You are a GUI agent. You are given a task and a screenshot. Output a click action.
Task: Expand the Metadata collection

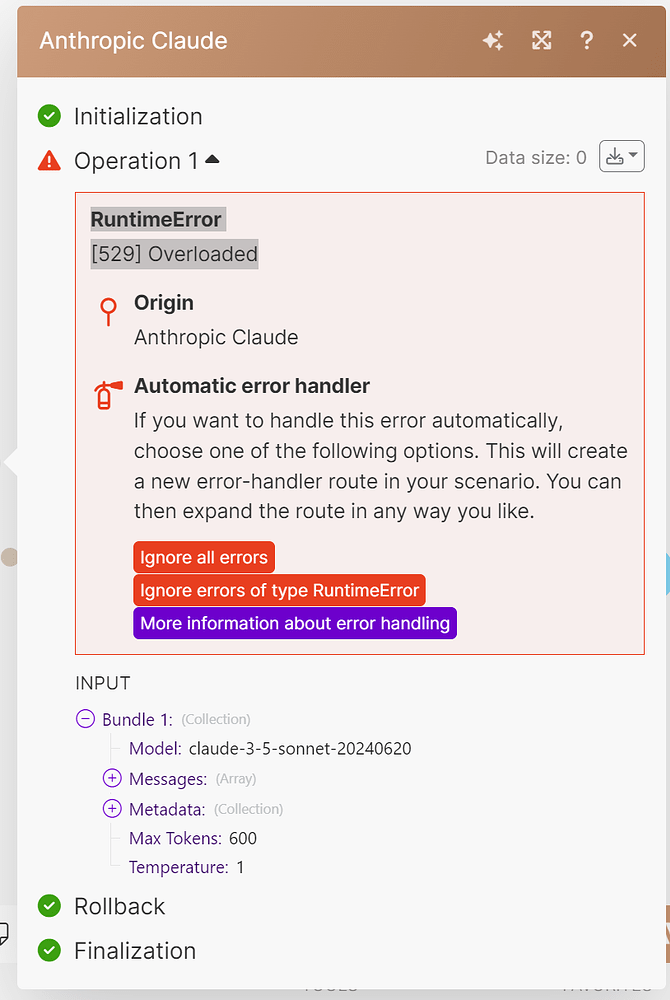point(112,809)
